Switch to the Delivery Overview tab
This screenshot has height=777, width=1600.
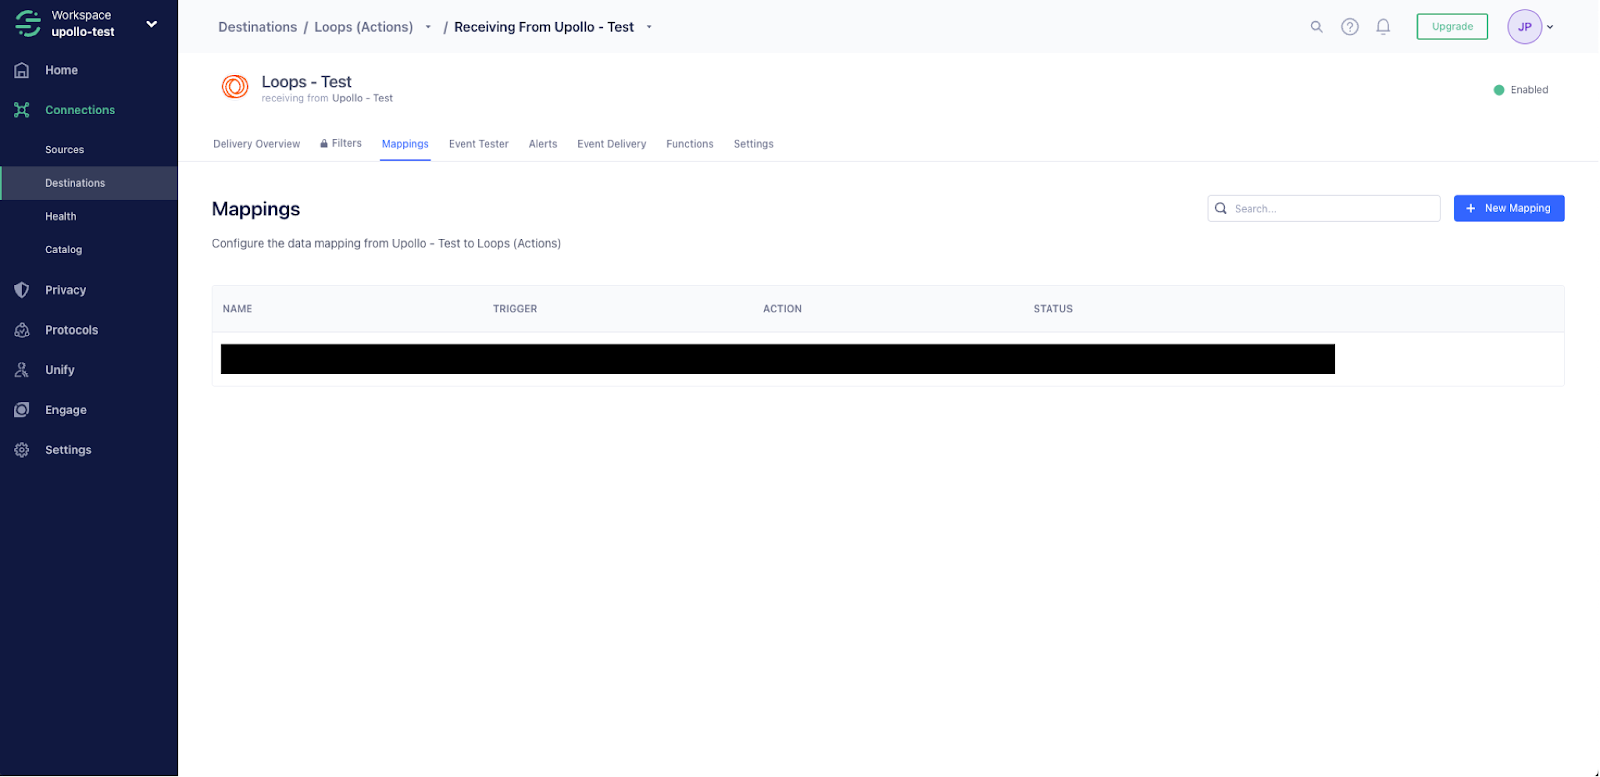pyautogui.click(x=256, y=144)
